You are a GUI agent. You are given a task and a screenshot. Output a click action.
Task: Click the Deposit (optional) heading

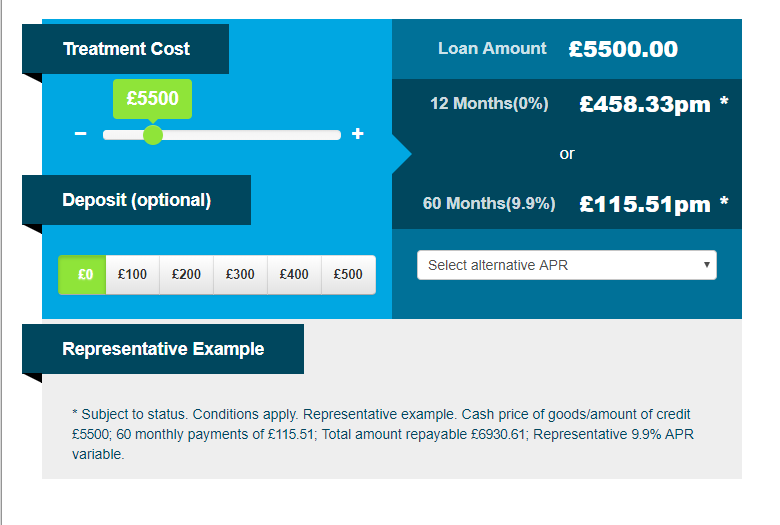pyautogui.click(x=136, y=200)
